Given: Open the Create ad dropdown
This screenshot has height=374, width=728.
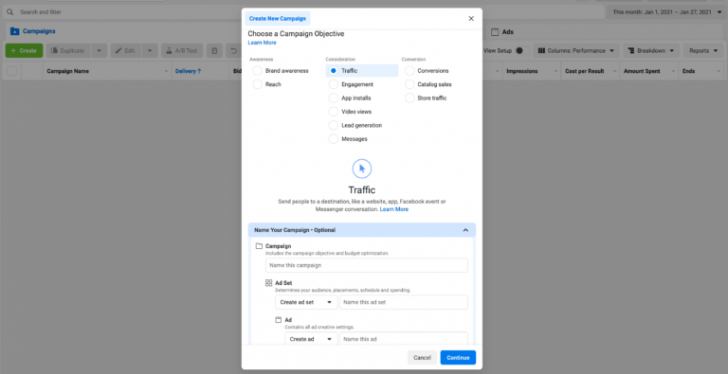Looking at the screenshot, I should point(311,339).
